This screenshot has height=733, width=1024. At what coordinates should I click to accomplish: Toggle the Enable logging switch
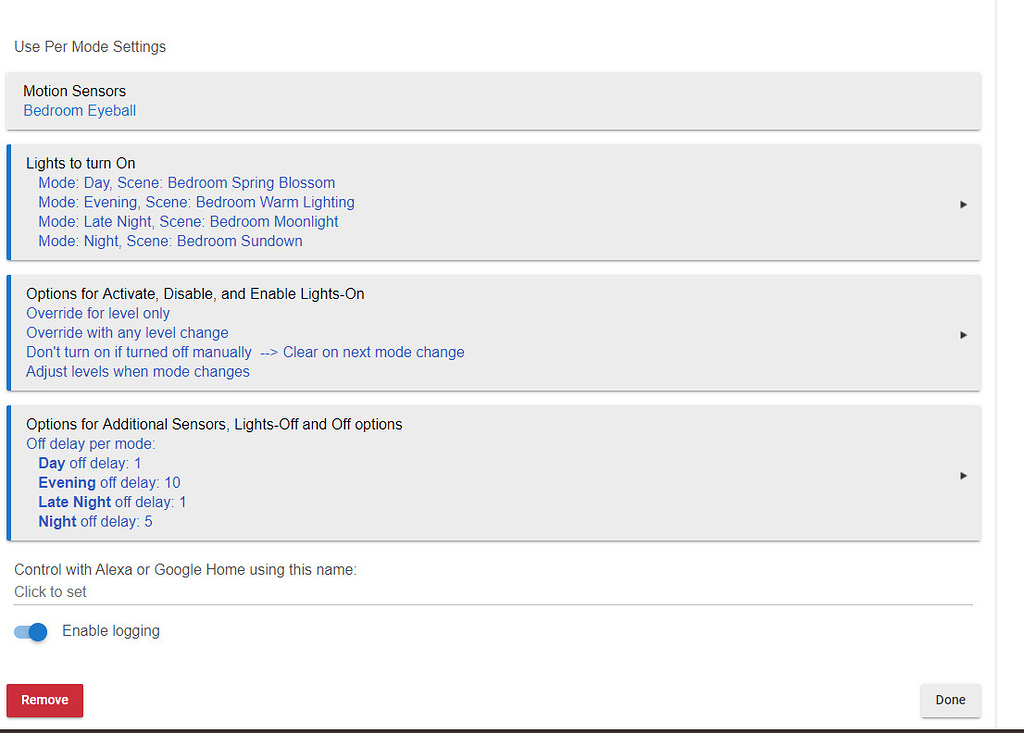coord(31,632)
